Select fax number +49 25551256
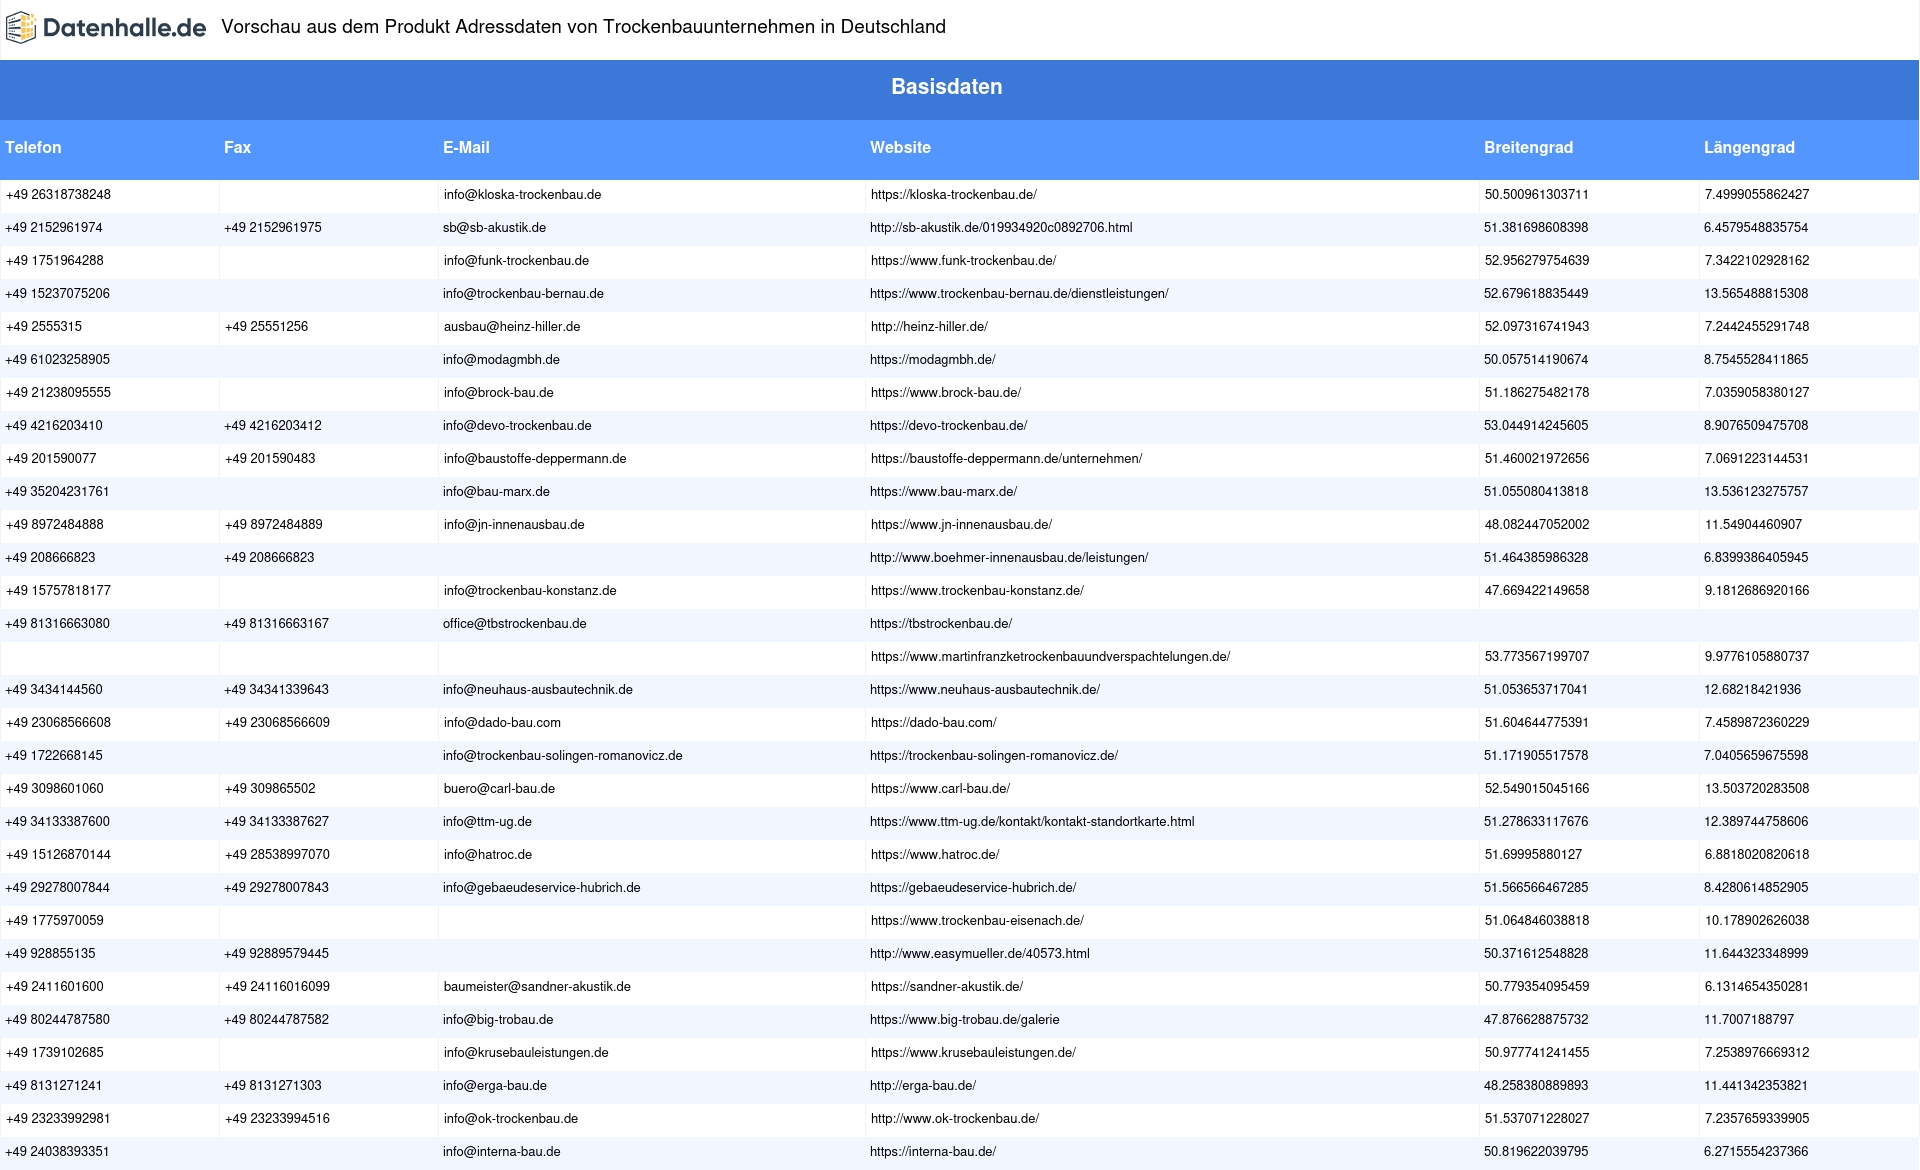Viewport: 1920px width, 1170px height. coord(267,327)
